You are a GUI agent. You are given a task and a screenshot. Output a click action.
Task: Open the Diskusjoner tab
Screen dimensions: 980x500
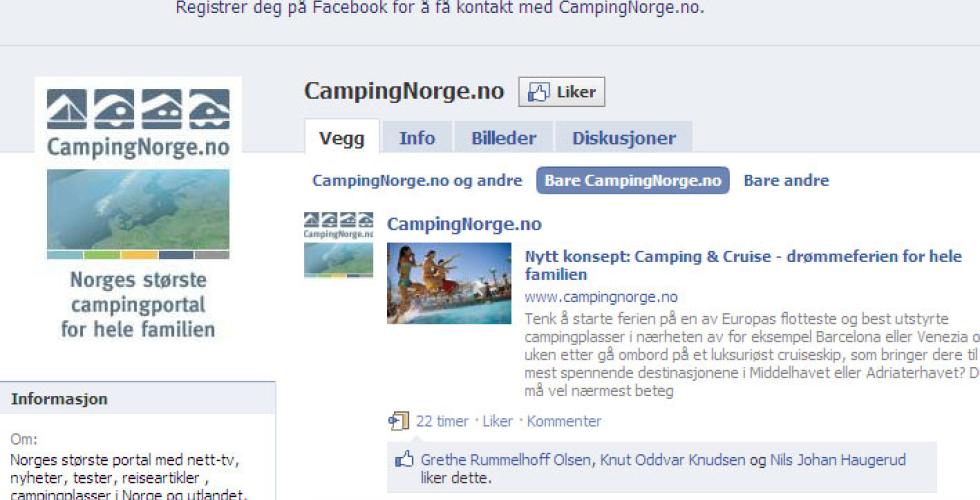tap(624, 138)
